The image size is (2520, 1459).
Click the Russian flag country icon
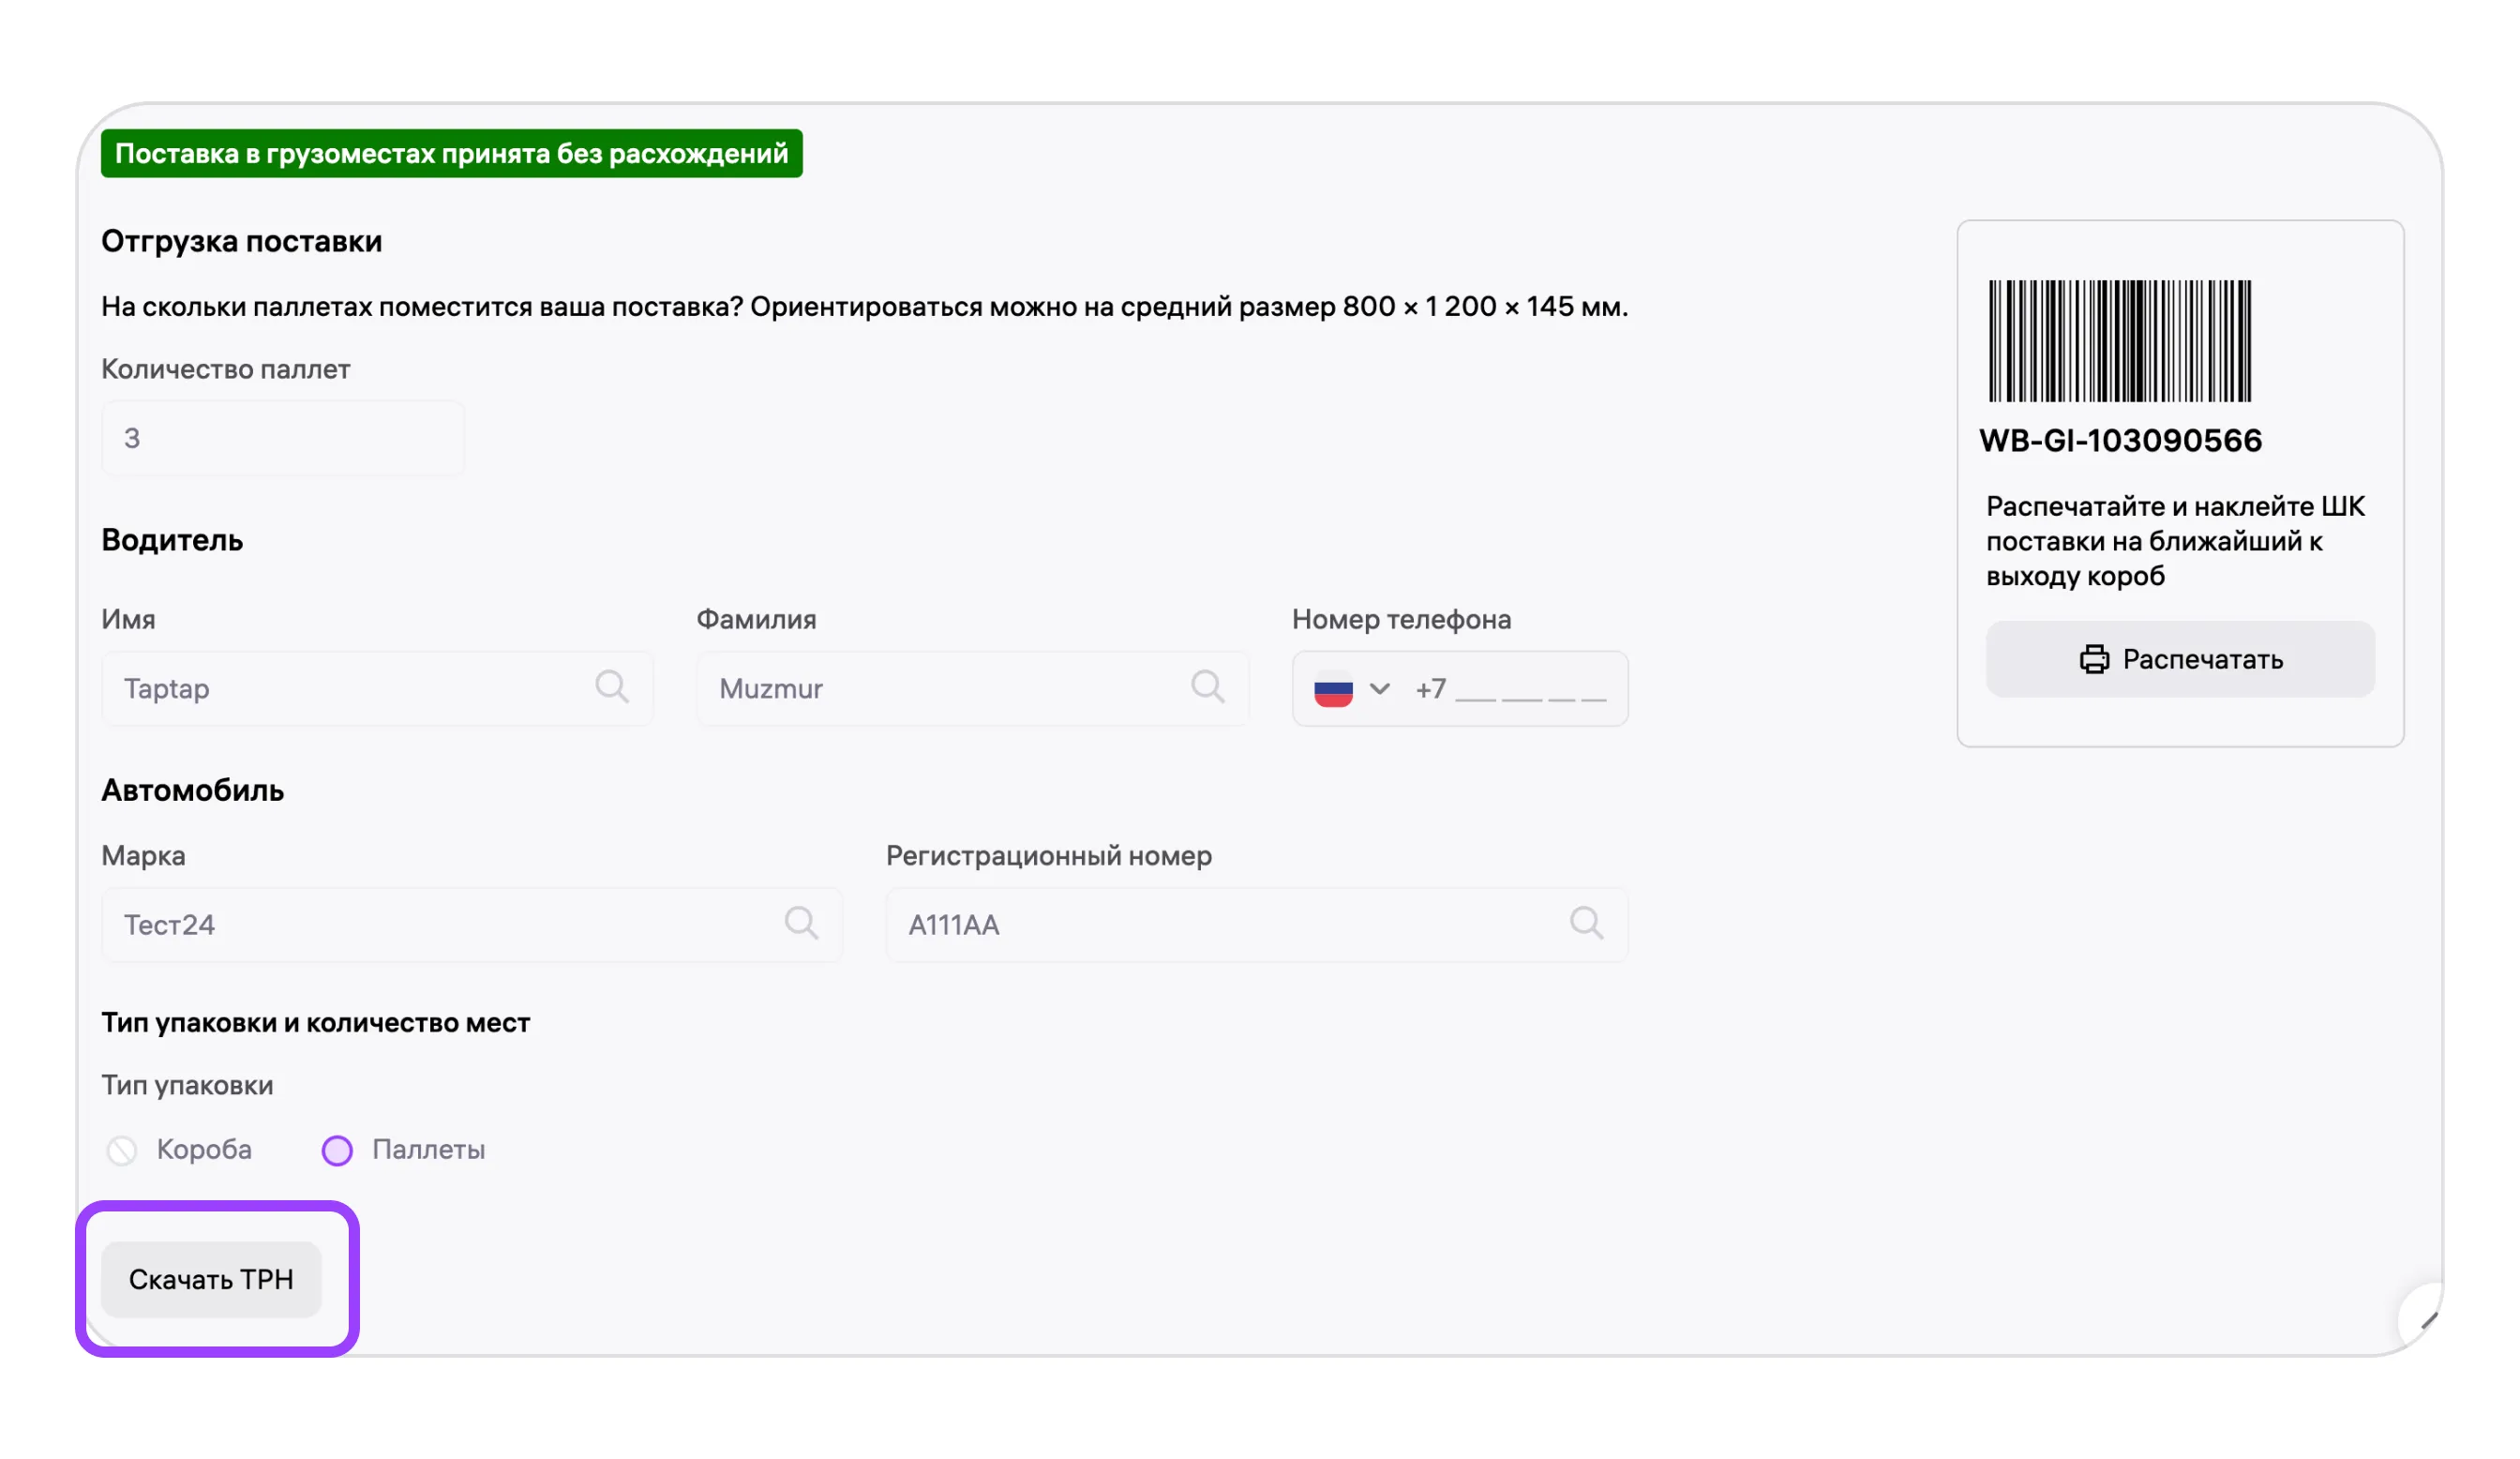click(x=1333, y=689)
